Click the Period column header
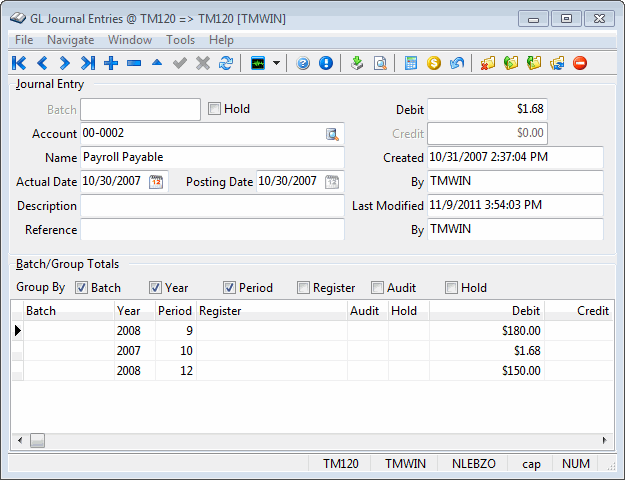The image size is (625, 480). click(x=175, y=311)
